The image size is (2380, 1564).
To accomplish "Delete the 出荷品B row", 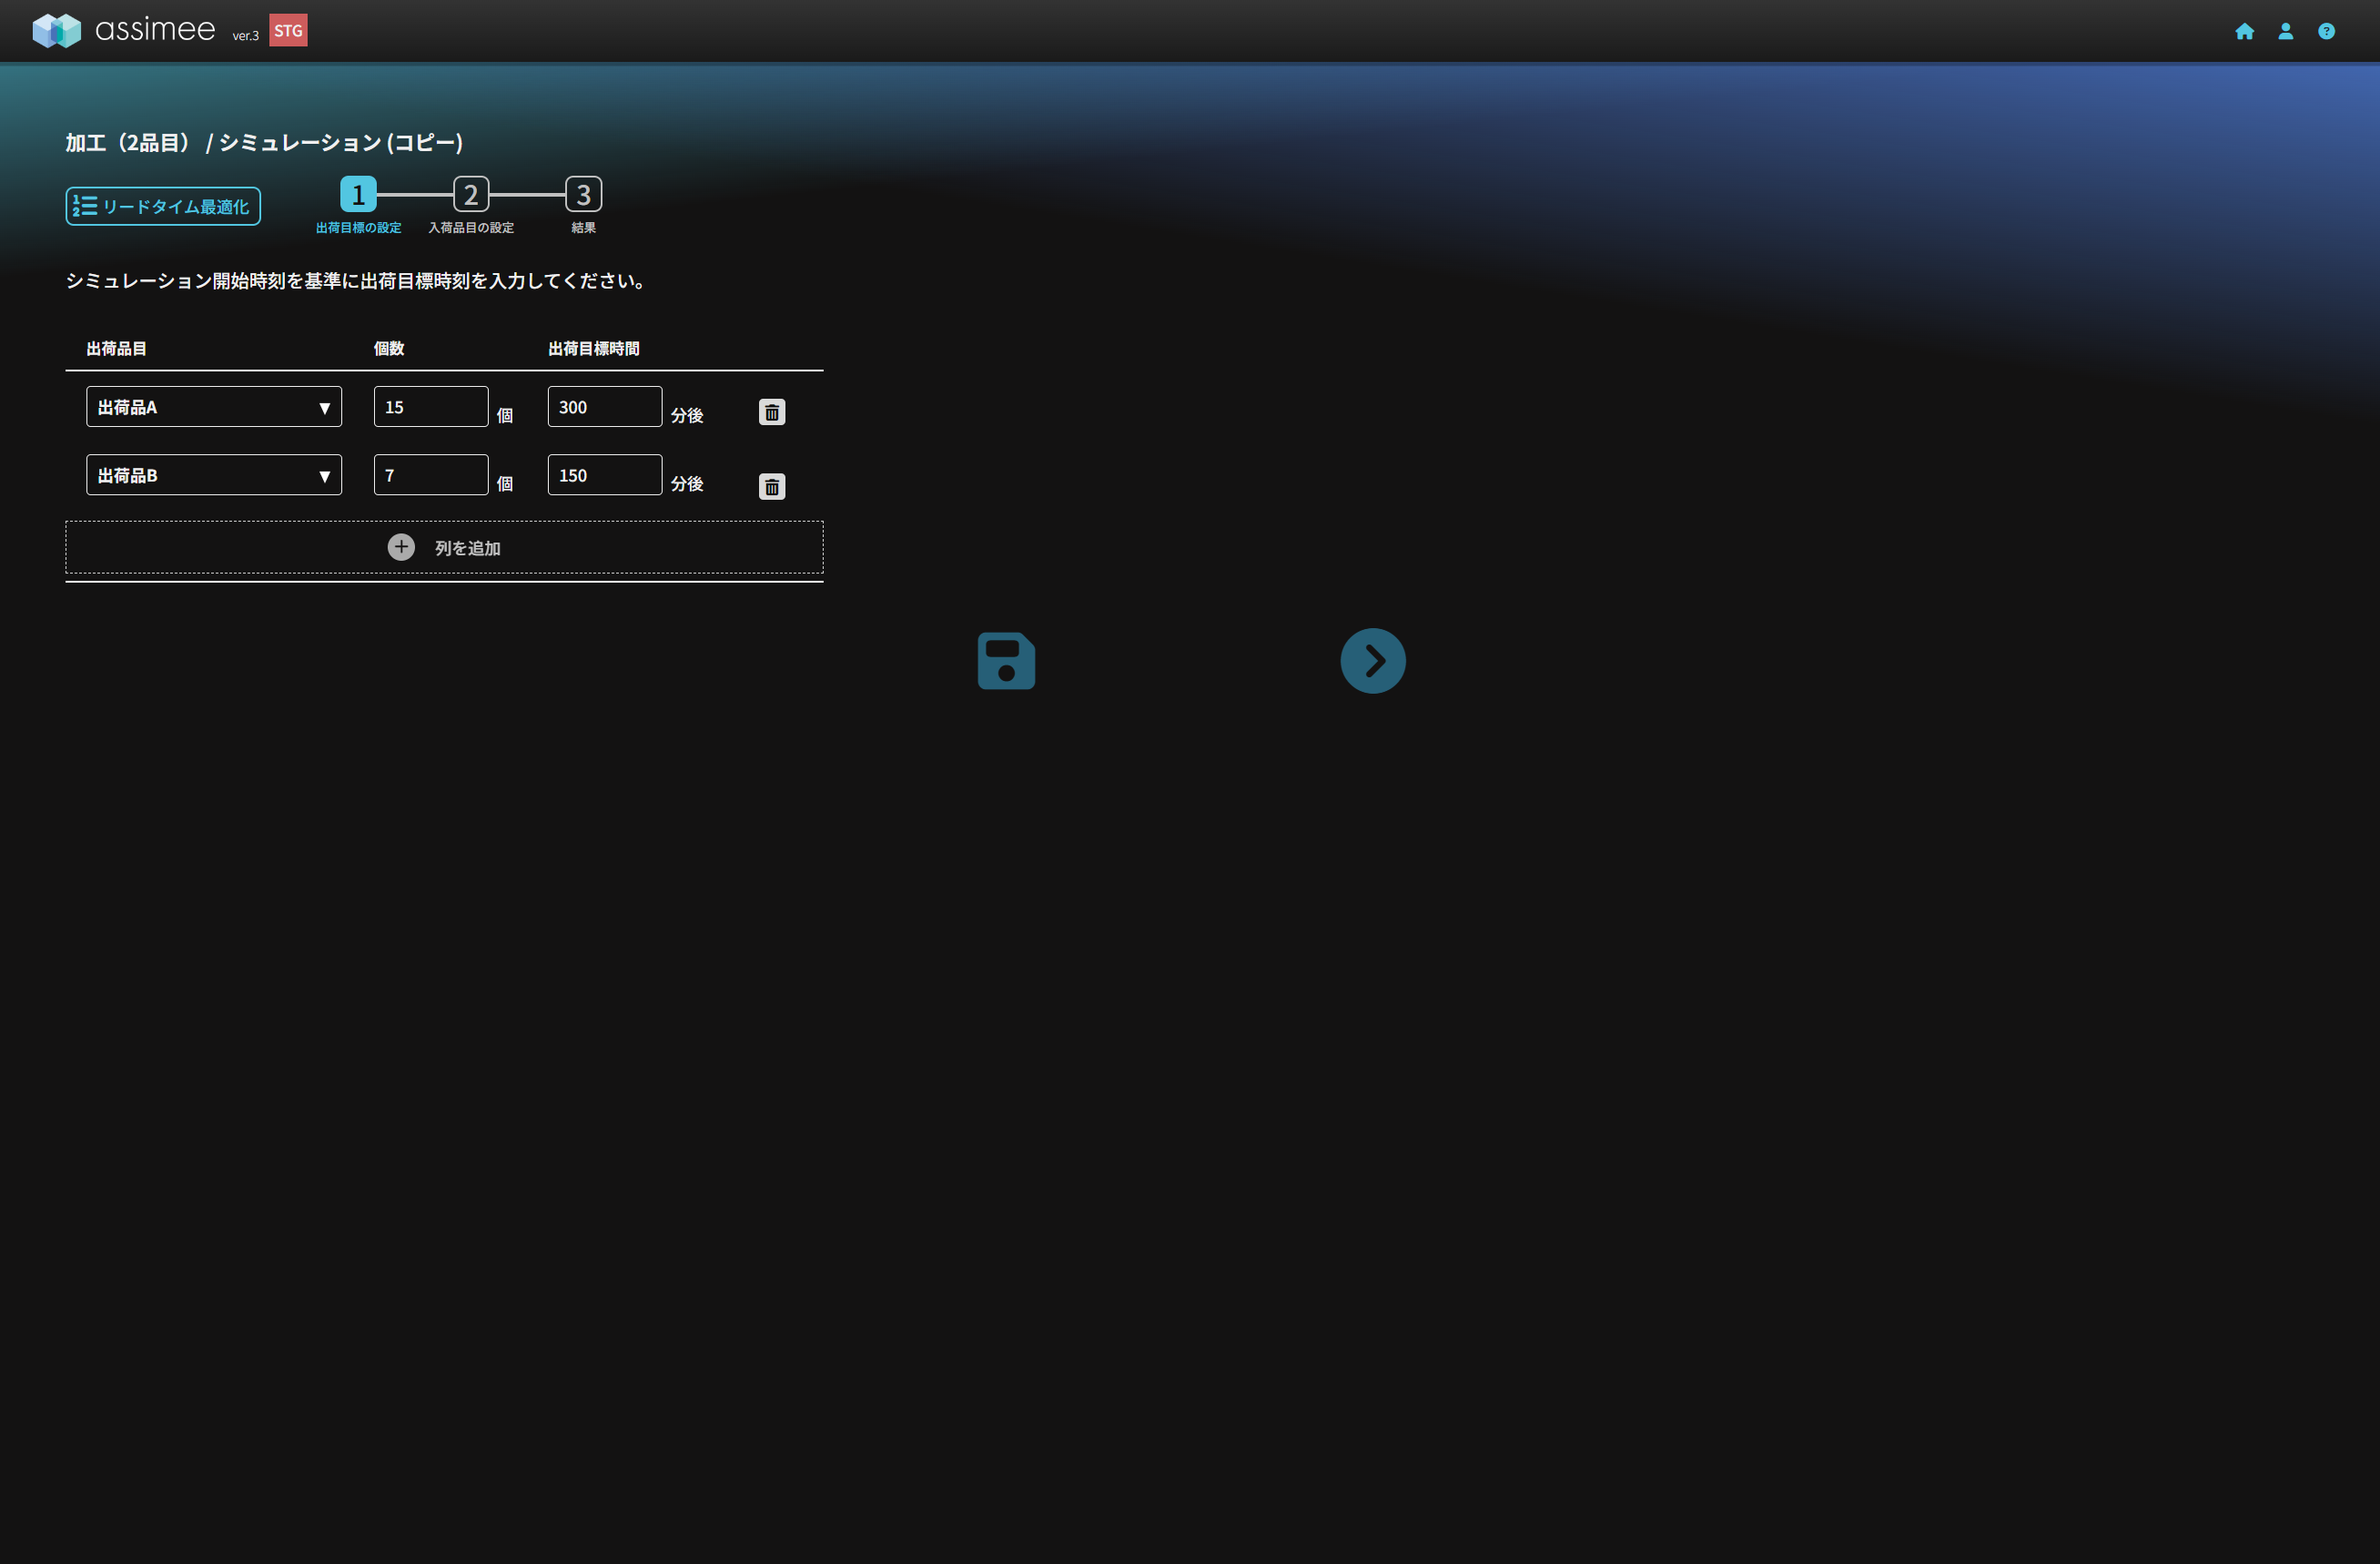I will point(771,486).
